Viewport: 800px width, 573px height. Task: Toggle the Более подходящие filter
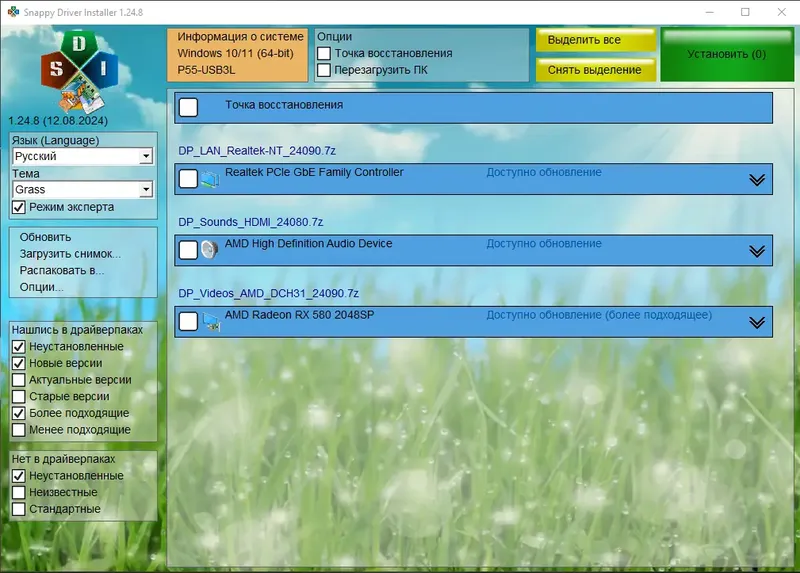(x=19, y=413)
